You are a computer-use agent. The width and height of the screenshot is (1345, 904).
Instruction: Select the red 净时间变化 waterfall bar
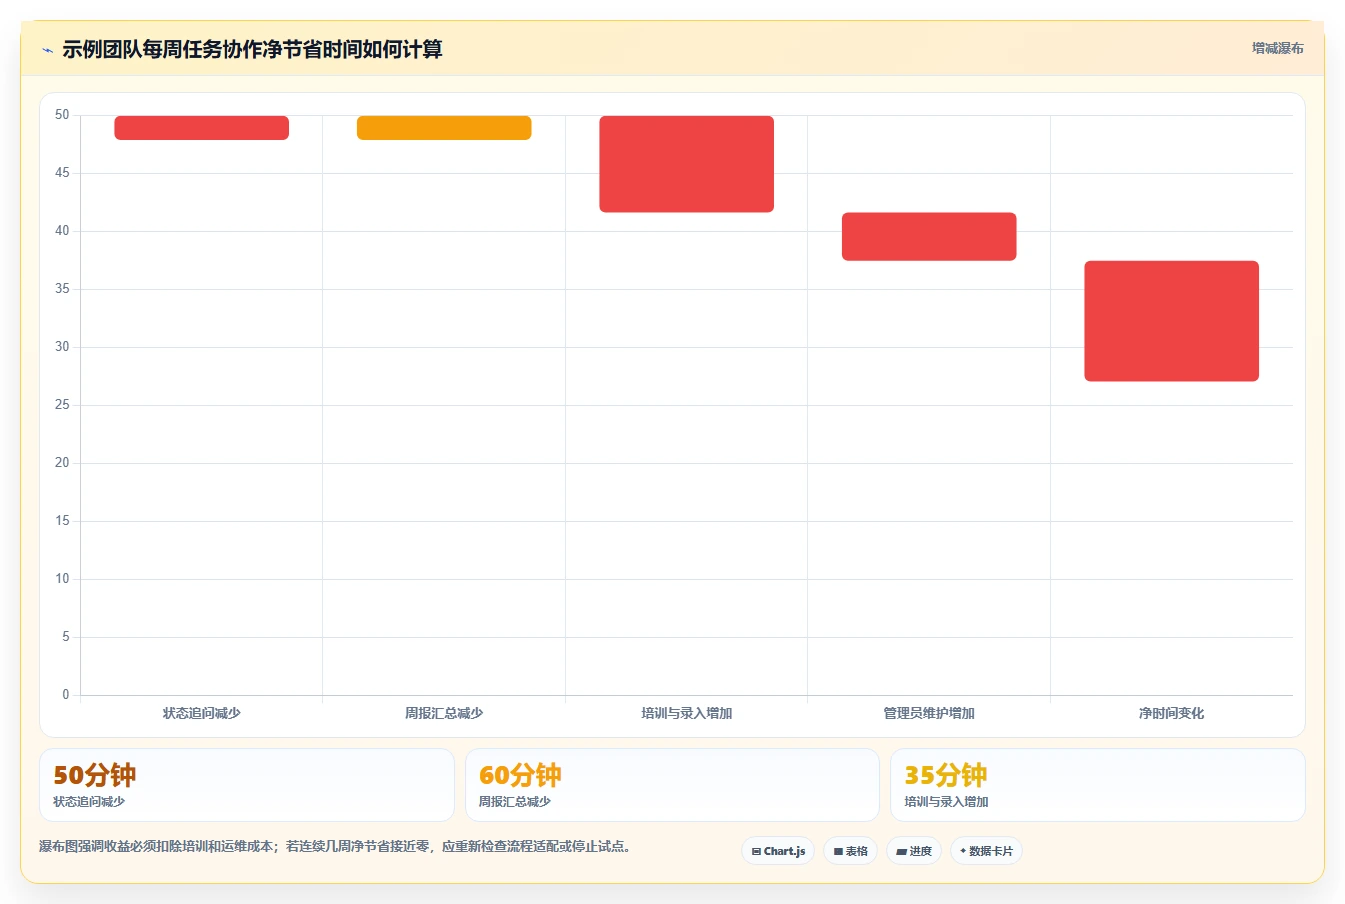[x=1172, y=321]
